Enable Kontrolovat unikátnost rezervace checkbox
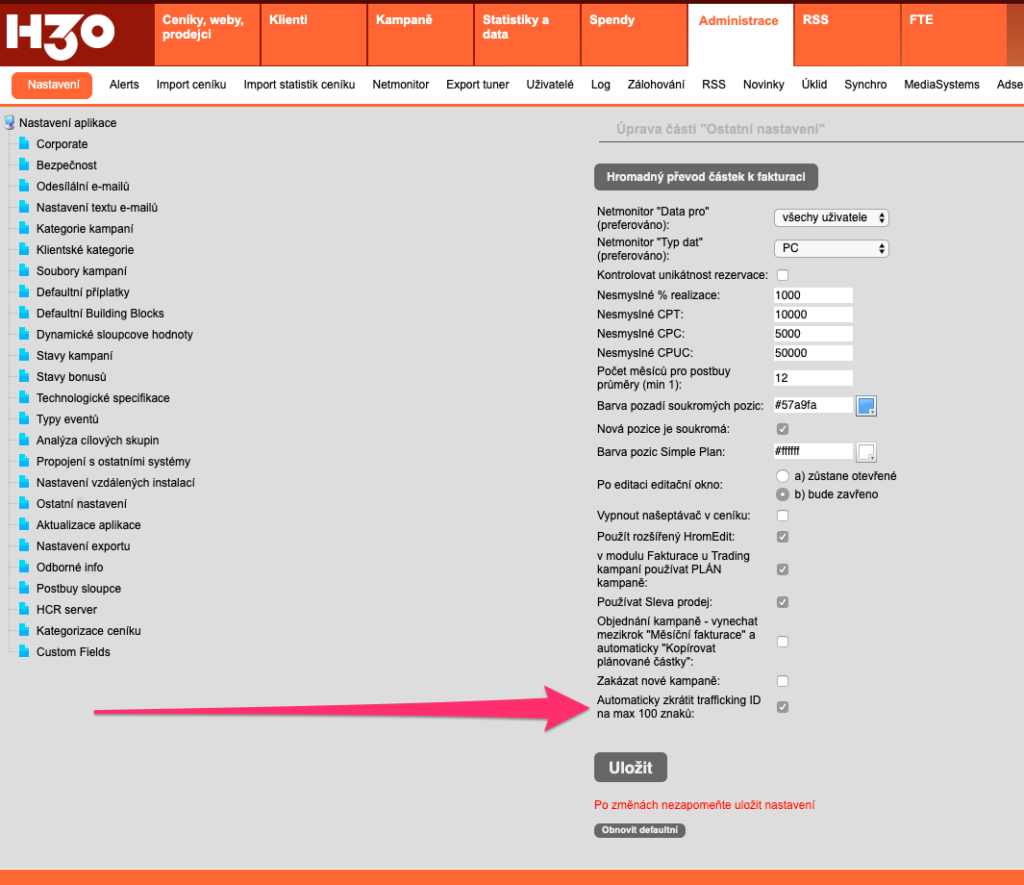Viewport: 1024px width, 885px height. tap(783, 275)
